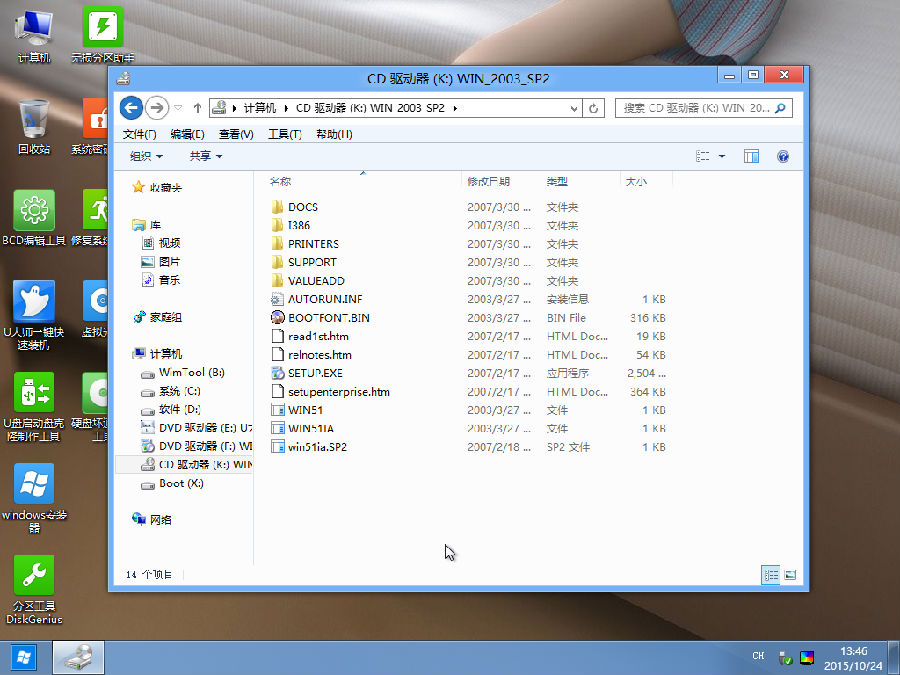
Task: Open the blue help icon
Action: (x=783, y=156)
